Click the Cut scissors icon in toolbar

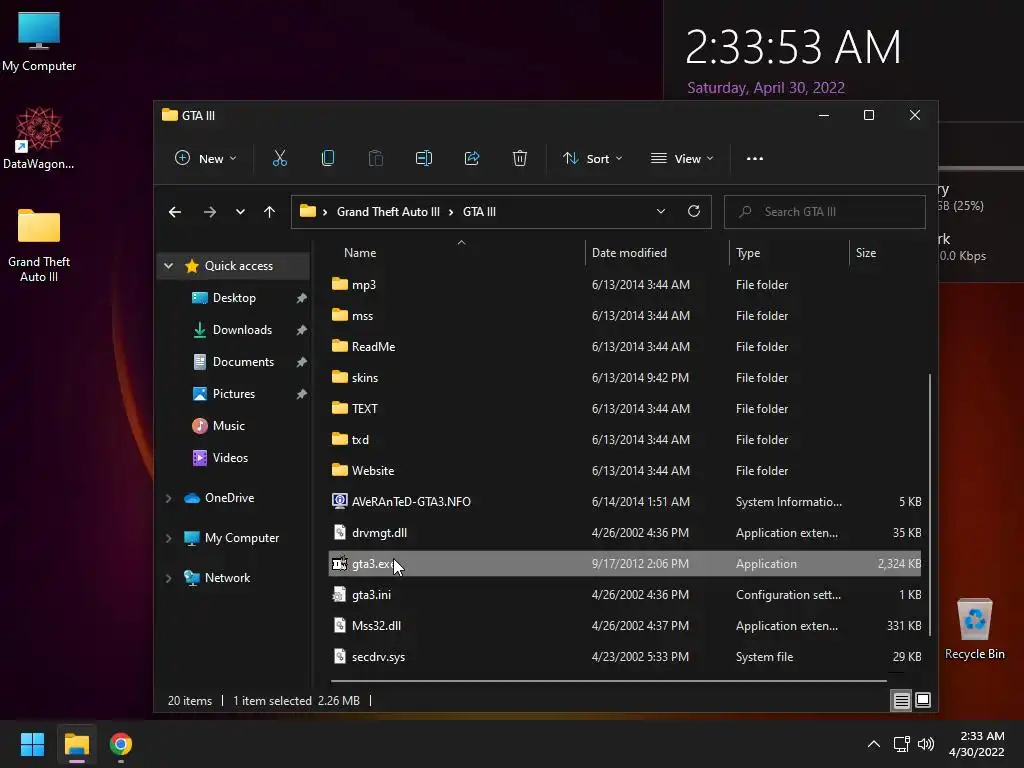(x=280, y=158)
